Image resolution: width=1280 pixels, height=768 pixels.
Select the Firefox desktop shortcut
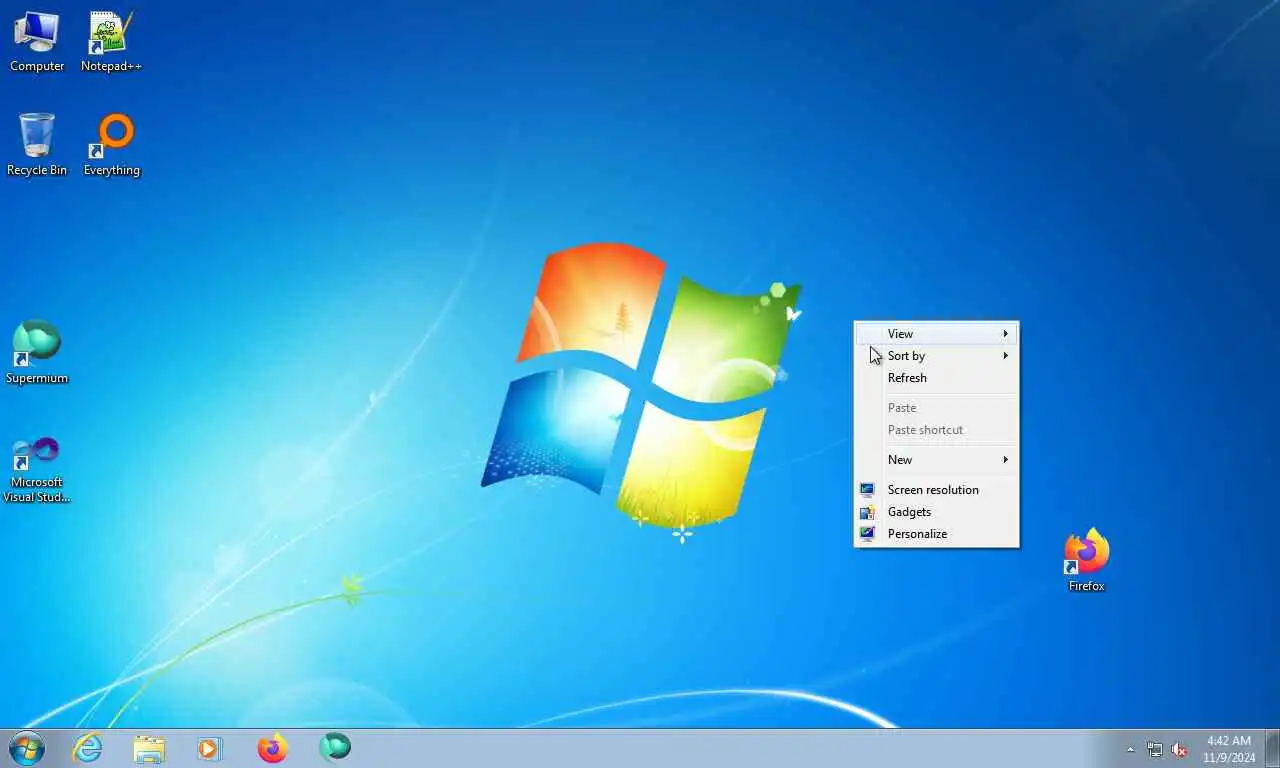(x=1086, y=561)
